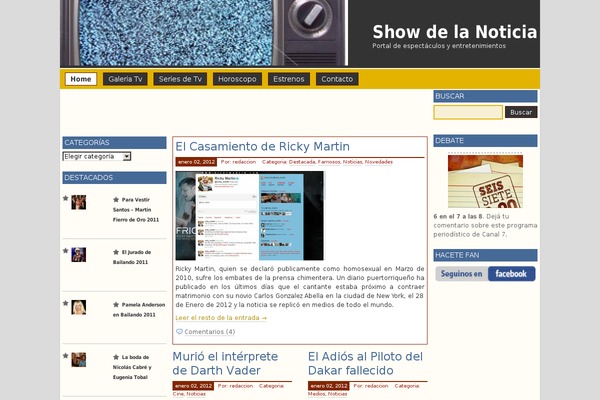Open Cine category under Darth Vader post
Viewport: 600px width, 400px height.
pos(178,394)
